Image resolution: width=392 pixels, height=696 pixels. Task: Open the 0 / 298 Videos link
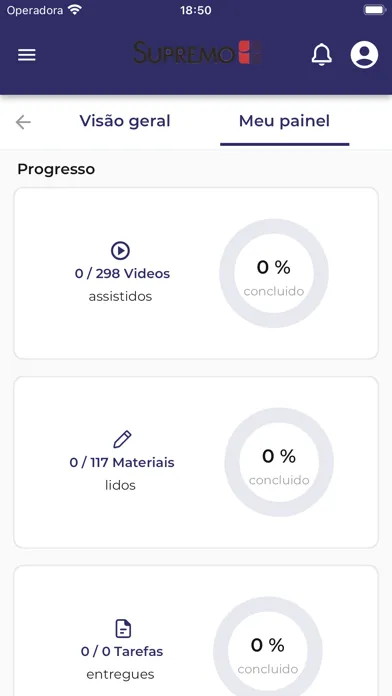coord(122,273)
